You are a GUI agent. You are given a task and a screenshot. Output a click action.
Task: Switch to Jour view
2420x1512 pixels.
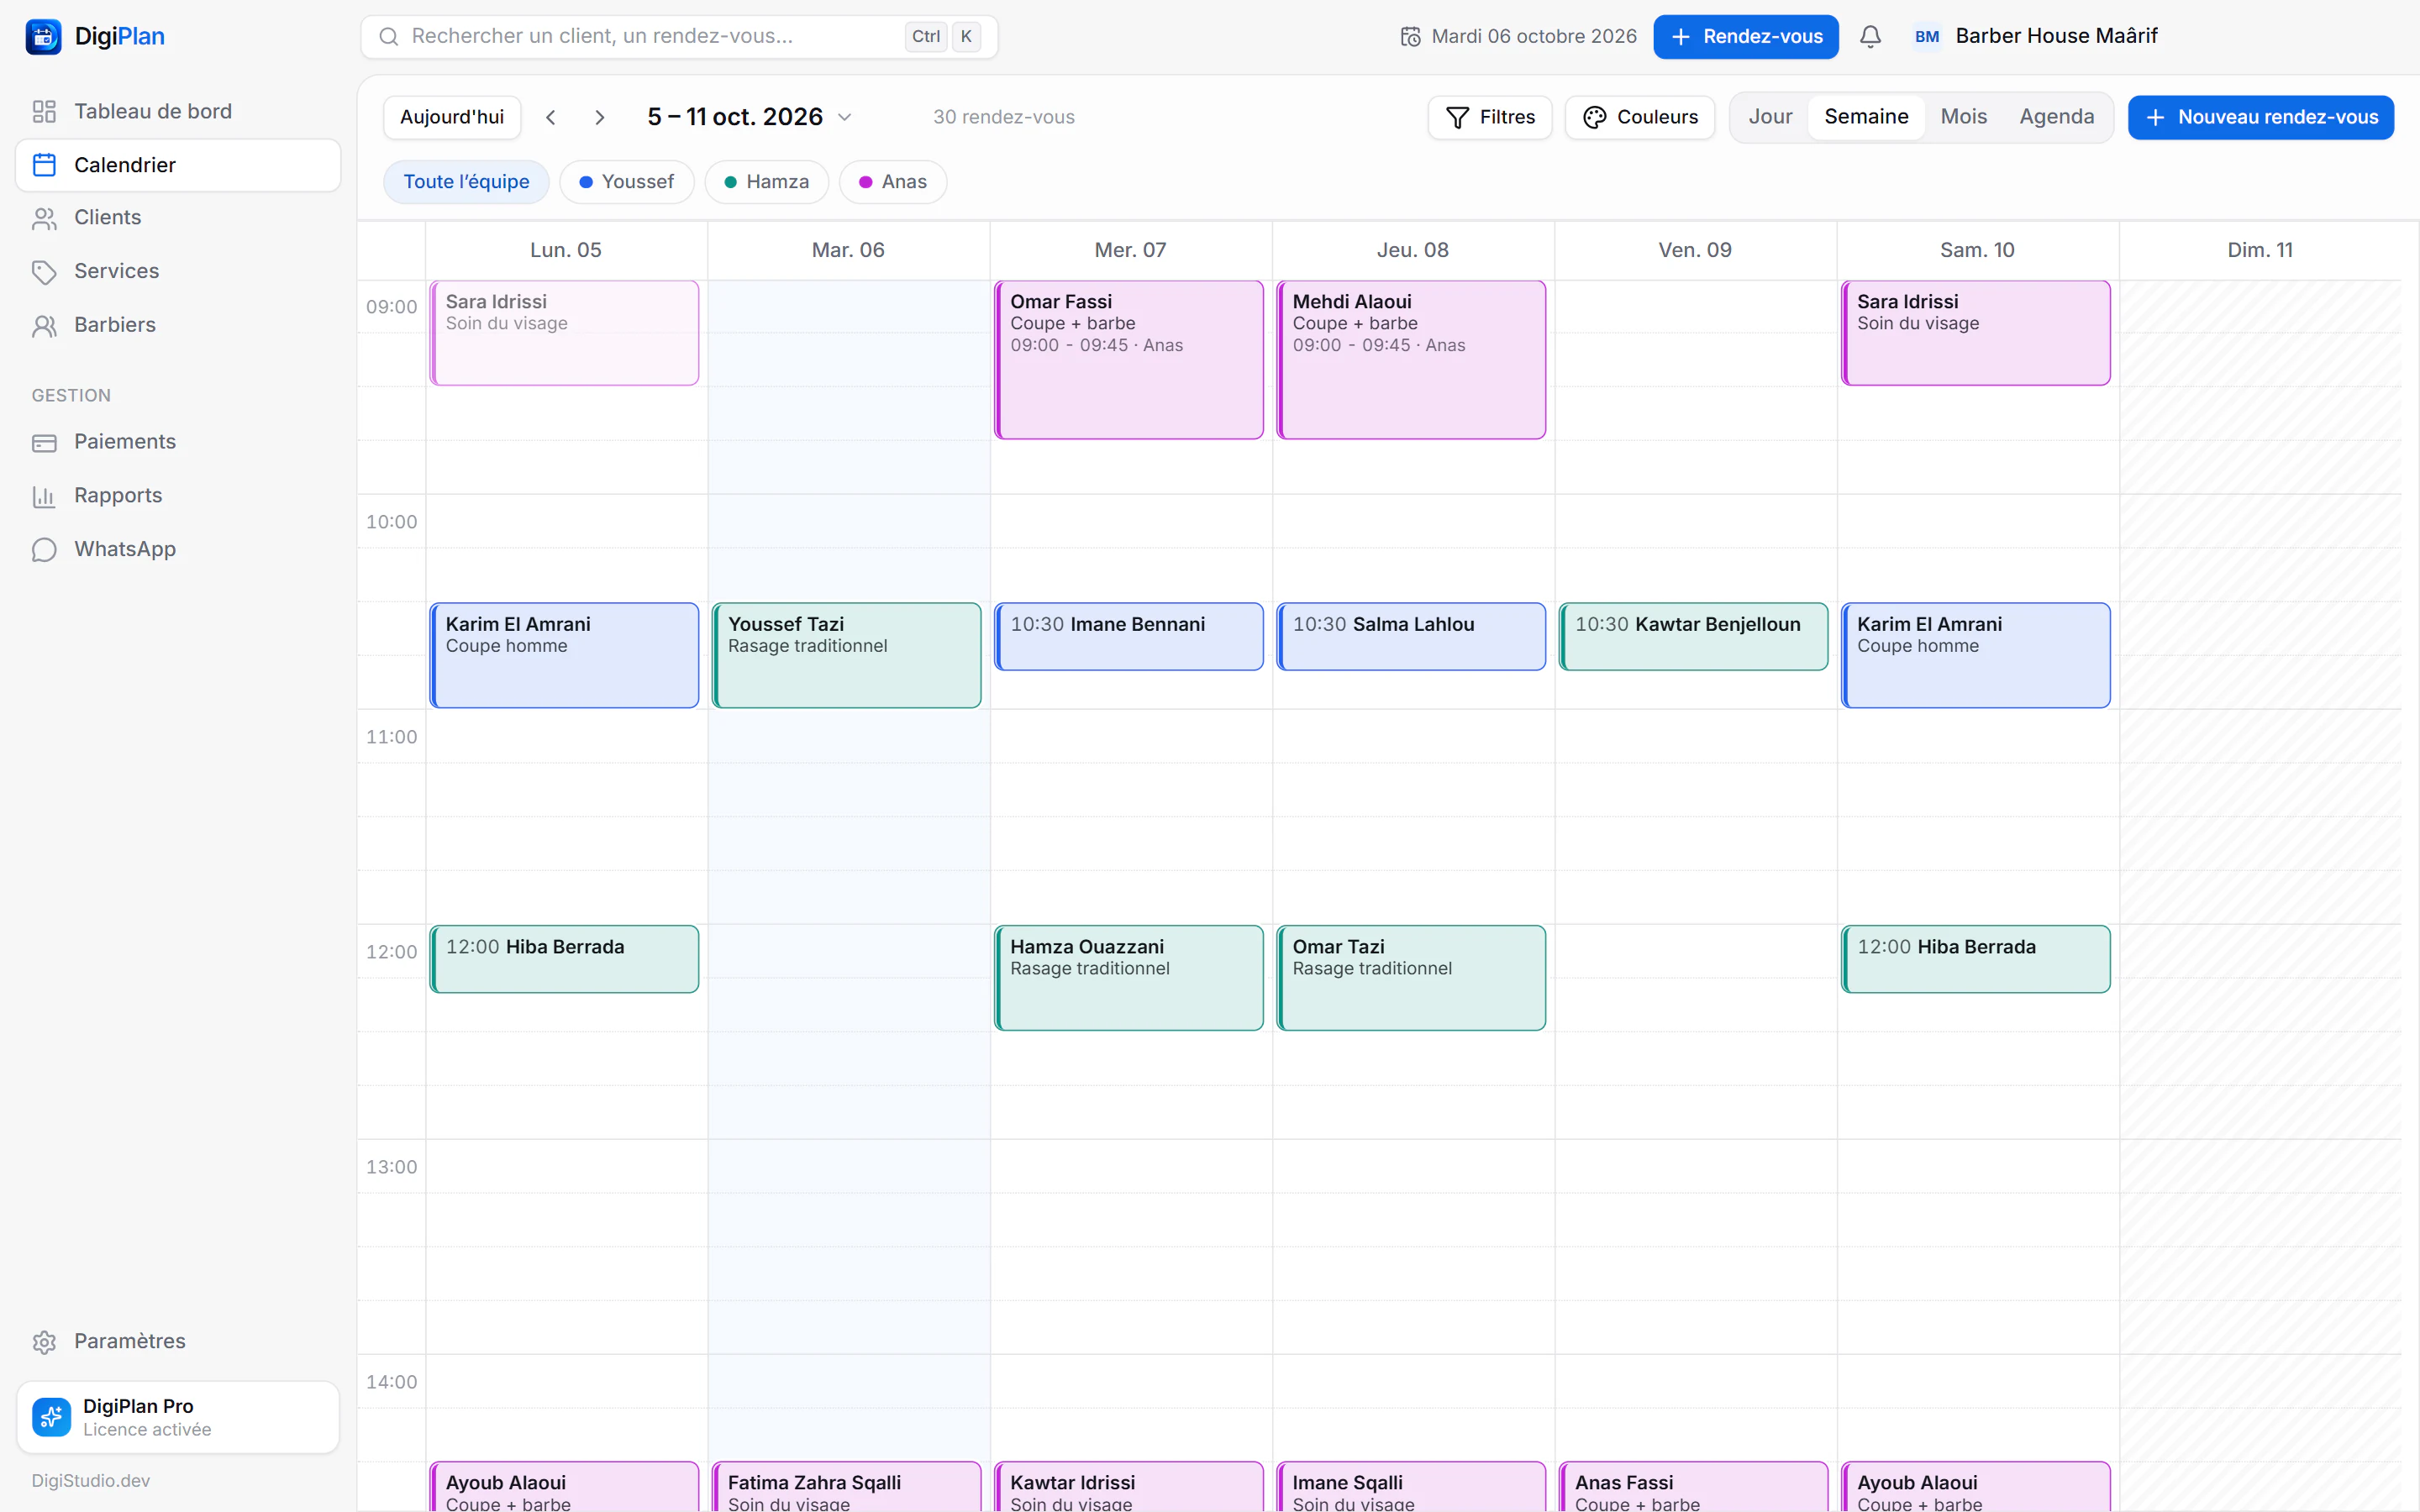pos(1770,117)
